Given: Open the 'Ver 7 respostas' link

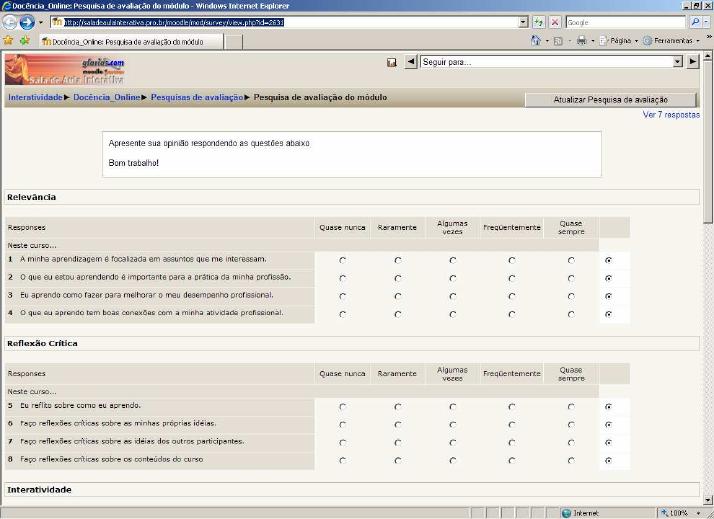Looking at the screenshot, I should pos(671,115).
